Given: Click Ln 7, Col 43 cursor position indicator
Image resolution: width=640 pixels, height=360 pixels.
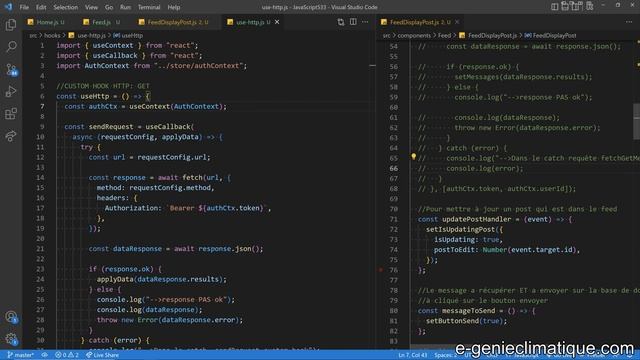Looking at the screenshot, I should click(413, 355).
